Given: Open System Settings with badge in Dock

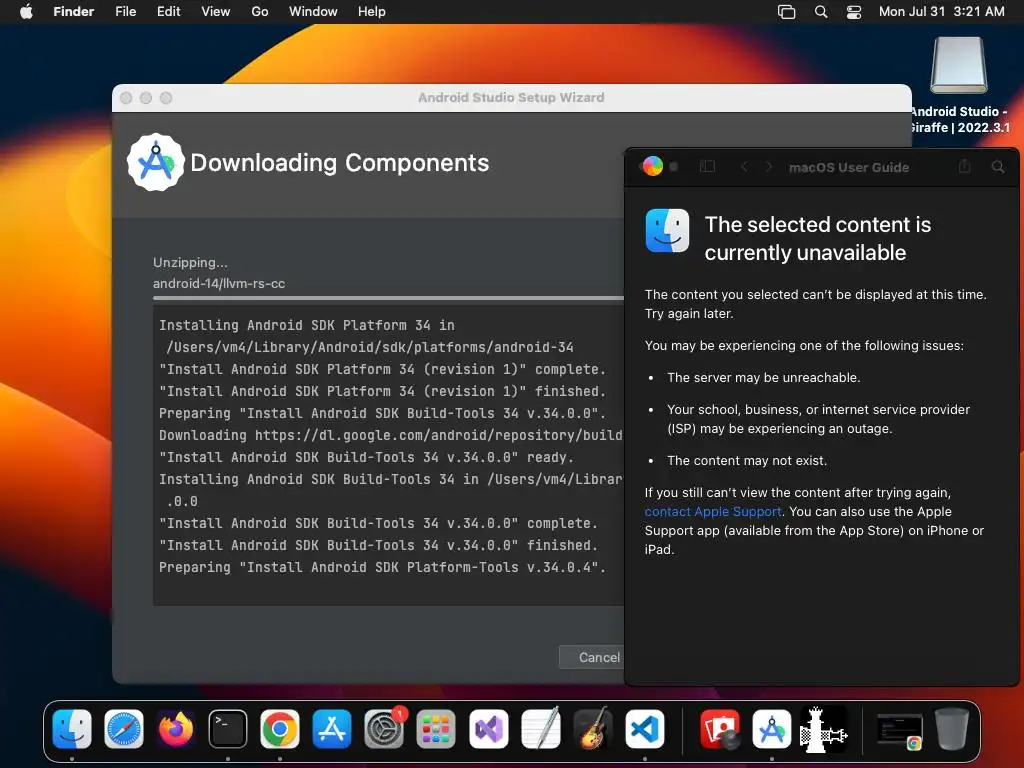Looking at the screenshot, I should click(384, 729).
